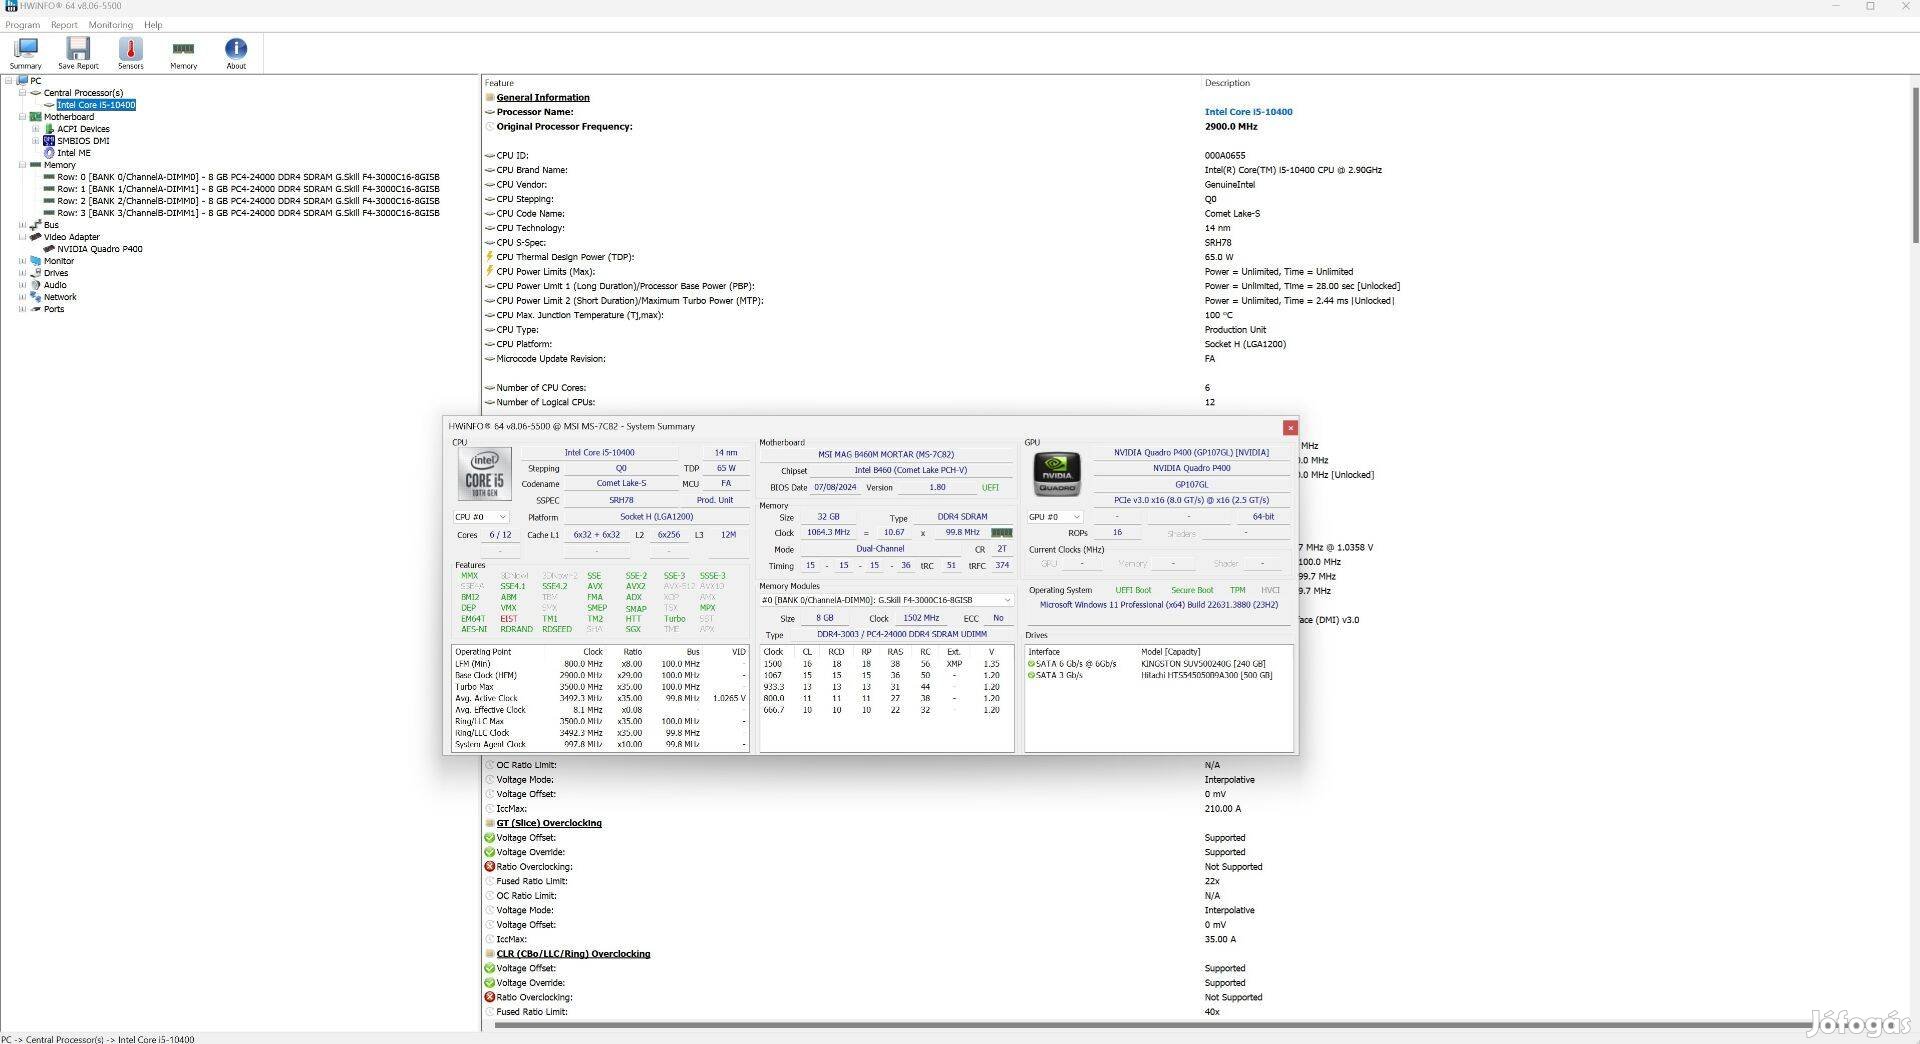
Task: Click red X icon beside GT Ratio Overclocking
Action: point(489,867)
